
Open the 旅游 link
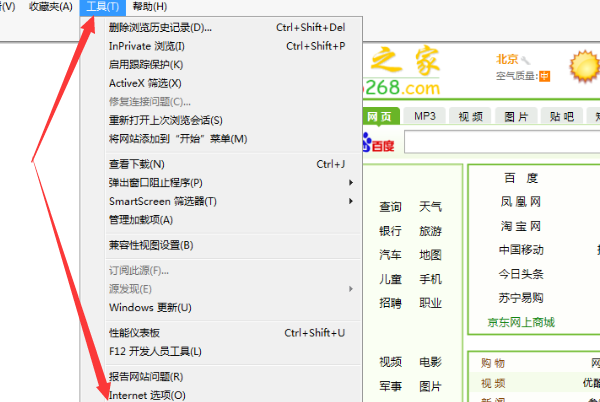pyautogui.click(x=430, y=231)
